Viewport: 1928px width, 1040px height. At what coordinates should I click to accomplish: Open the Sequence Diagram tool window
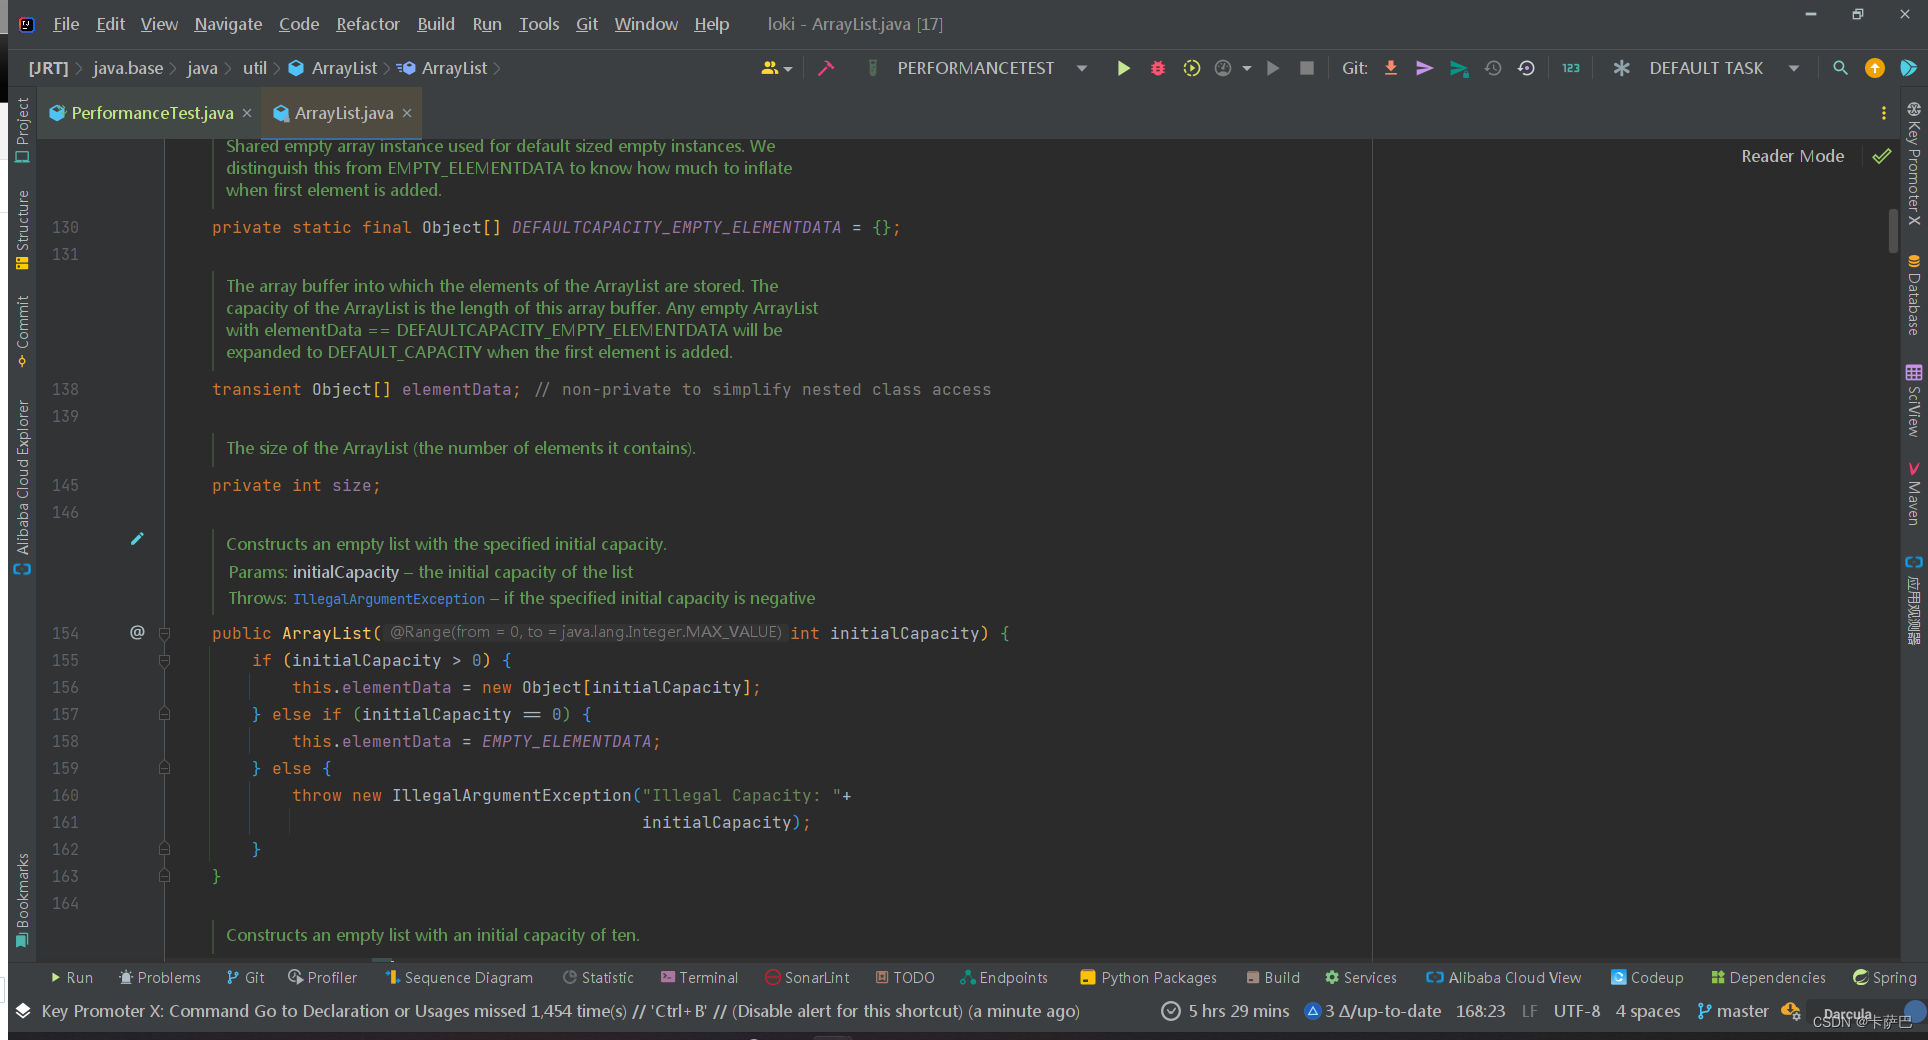(x=459, y=977)
